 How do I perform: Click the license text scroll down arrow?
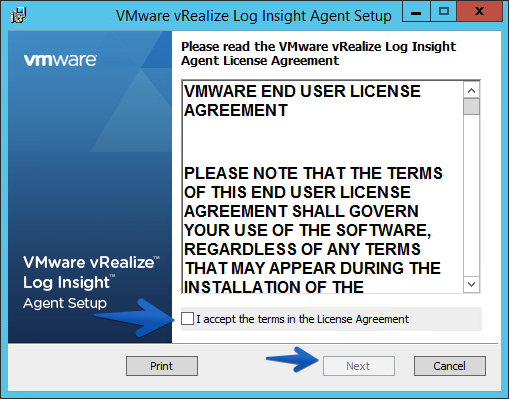coord(471,284)
